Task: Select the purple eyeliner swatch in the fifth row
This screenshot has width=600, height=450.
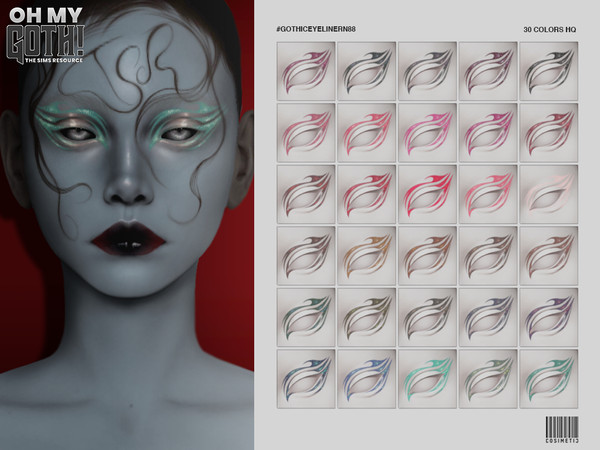Action: click(x=550, y=317)
